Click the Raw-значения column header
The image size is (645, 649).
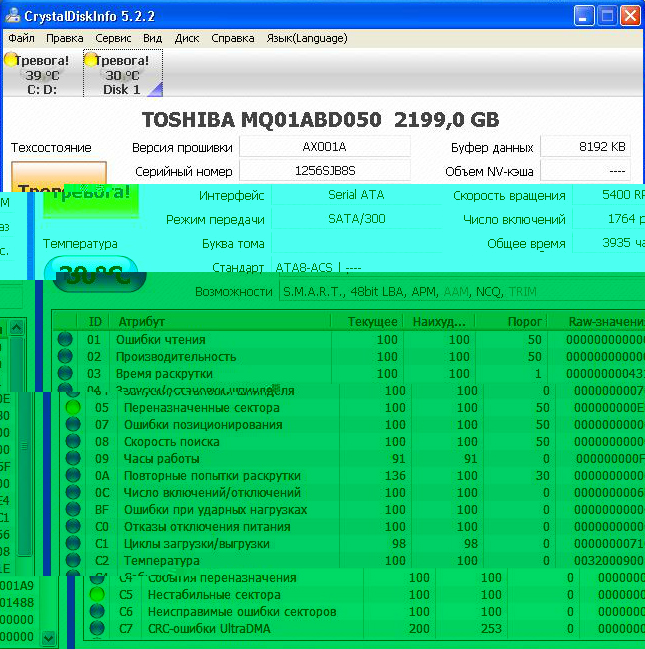596,322
